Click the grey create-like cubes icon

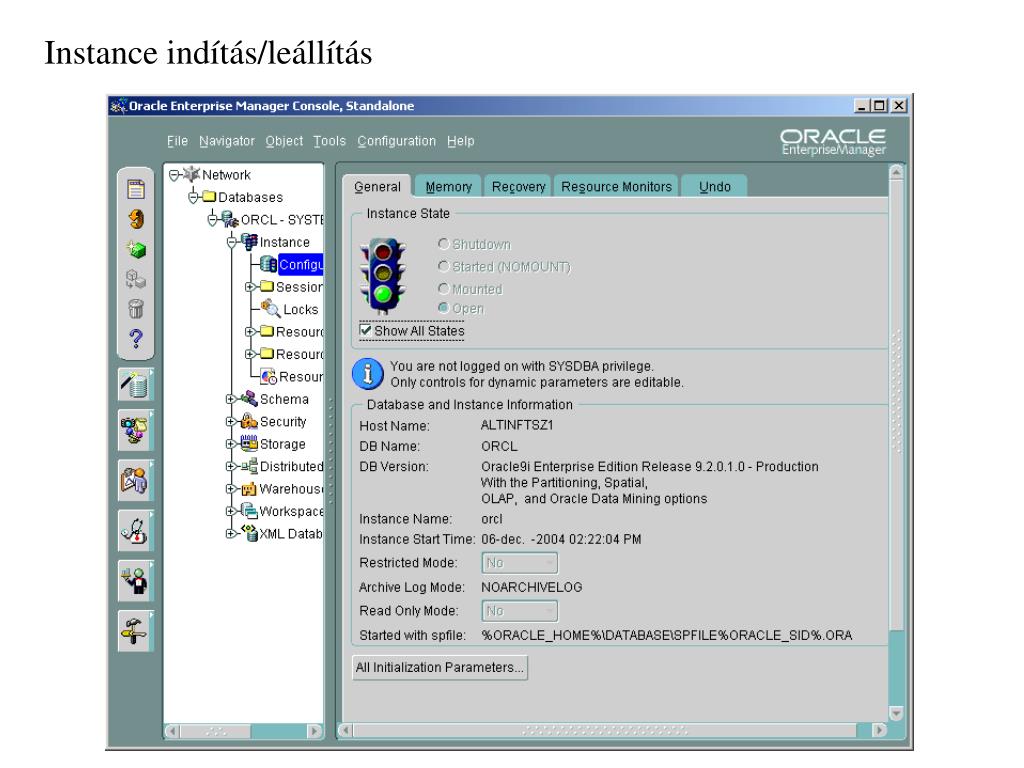pos(136,279)
